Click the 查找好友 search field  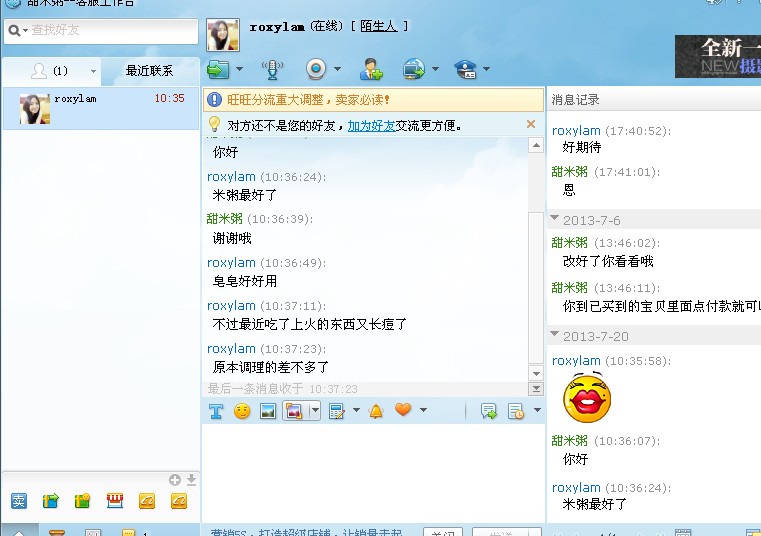click(101, 31)
